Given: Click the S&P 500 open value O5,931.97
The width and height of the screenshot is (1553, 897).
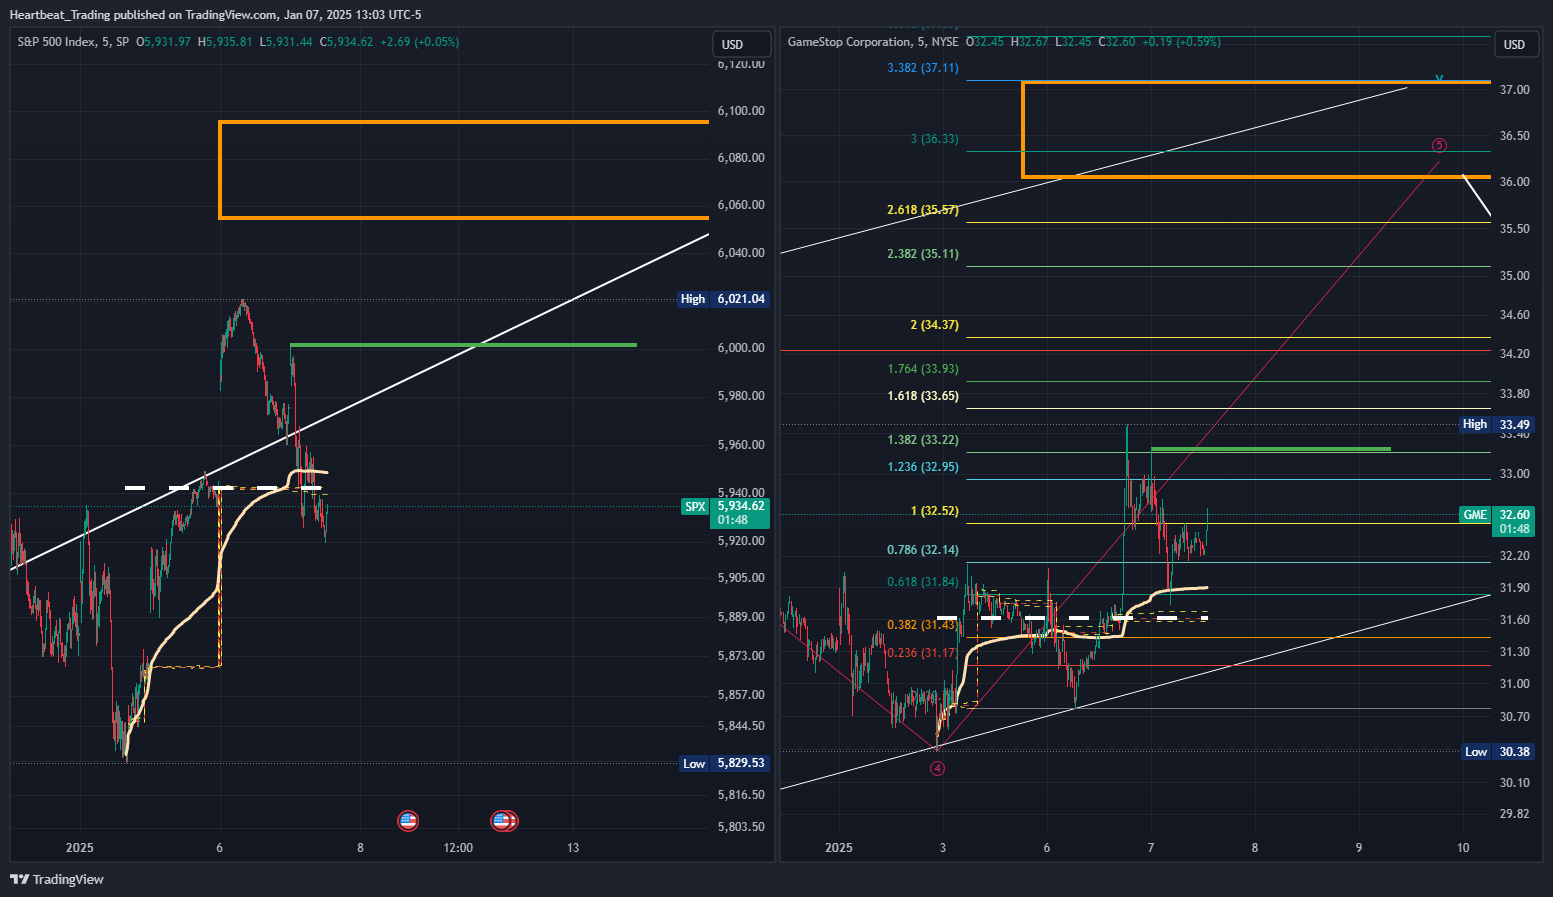Looking at the screenshot, I should coord(163,42).
